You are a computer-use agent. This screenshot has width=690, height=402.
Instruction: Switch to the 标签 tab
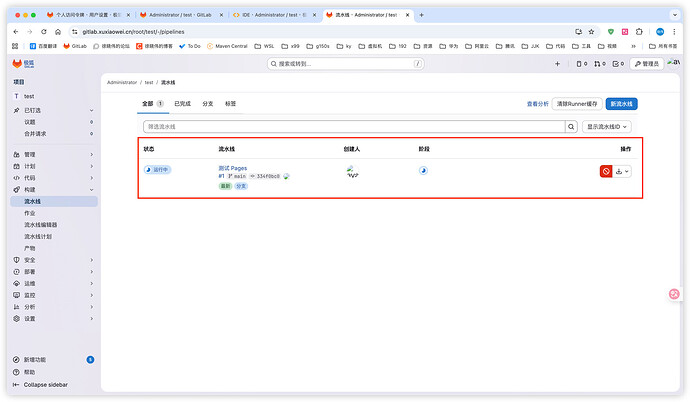[231, 103]
